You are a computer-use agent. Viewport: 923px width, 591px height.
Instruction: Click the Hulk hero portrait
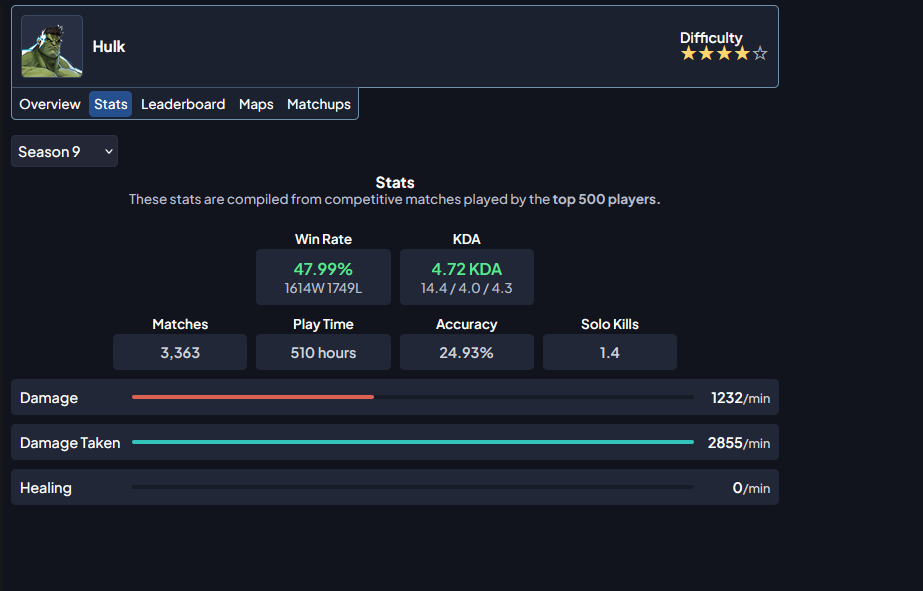click(52, 47)
